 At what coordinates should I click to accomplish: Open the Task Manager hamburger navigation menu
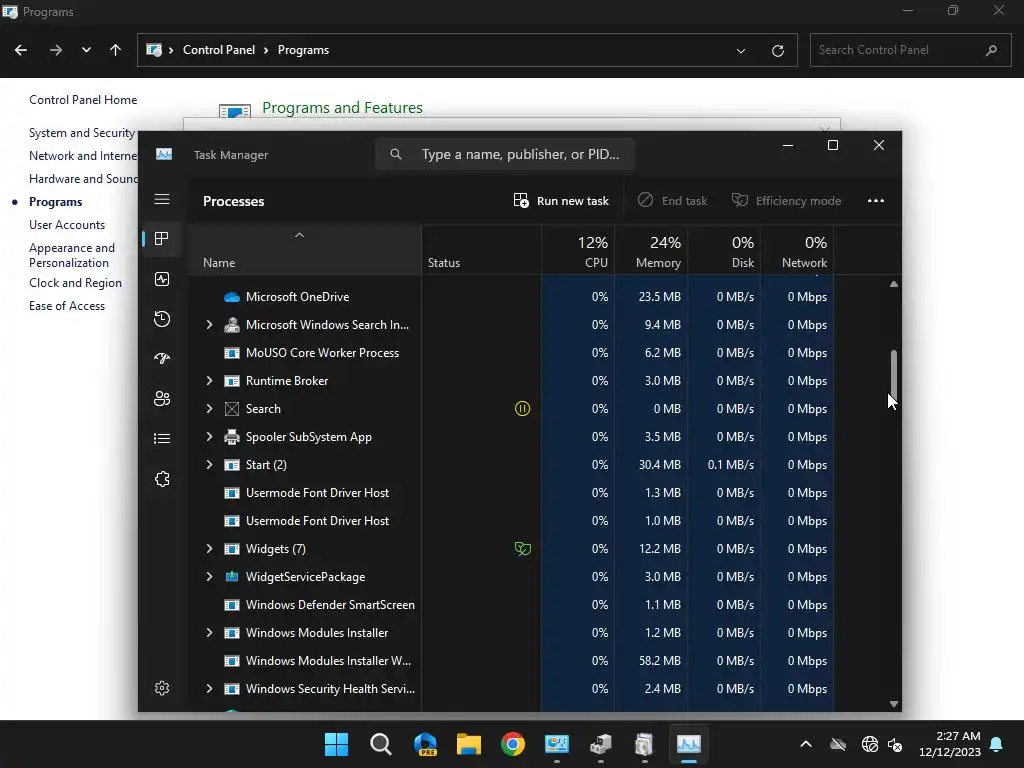point(162,199)
